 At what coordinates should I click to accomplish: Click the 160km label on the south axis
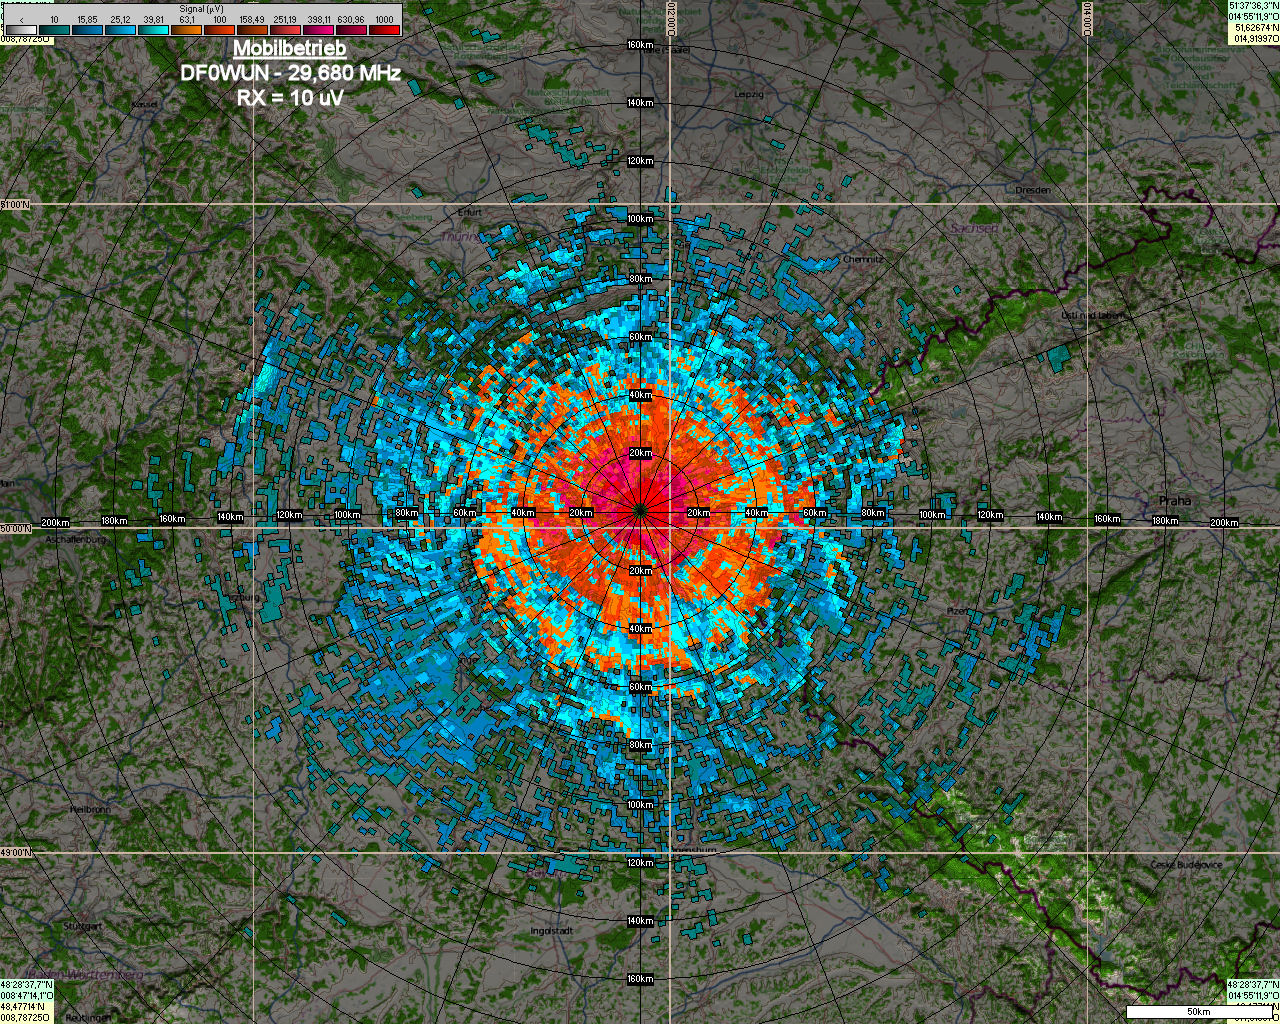click(640, 979)
